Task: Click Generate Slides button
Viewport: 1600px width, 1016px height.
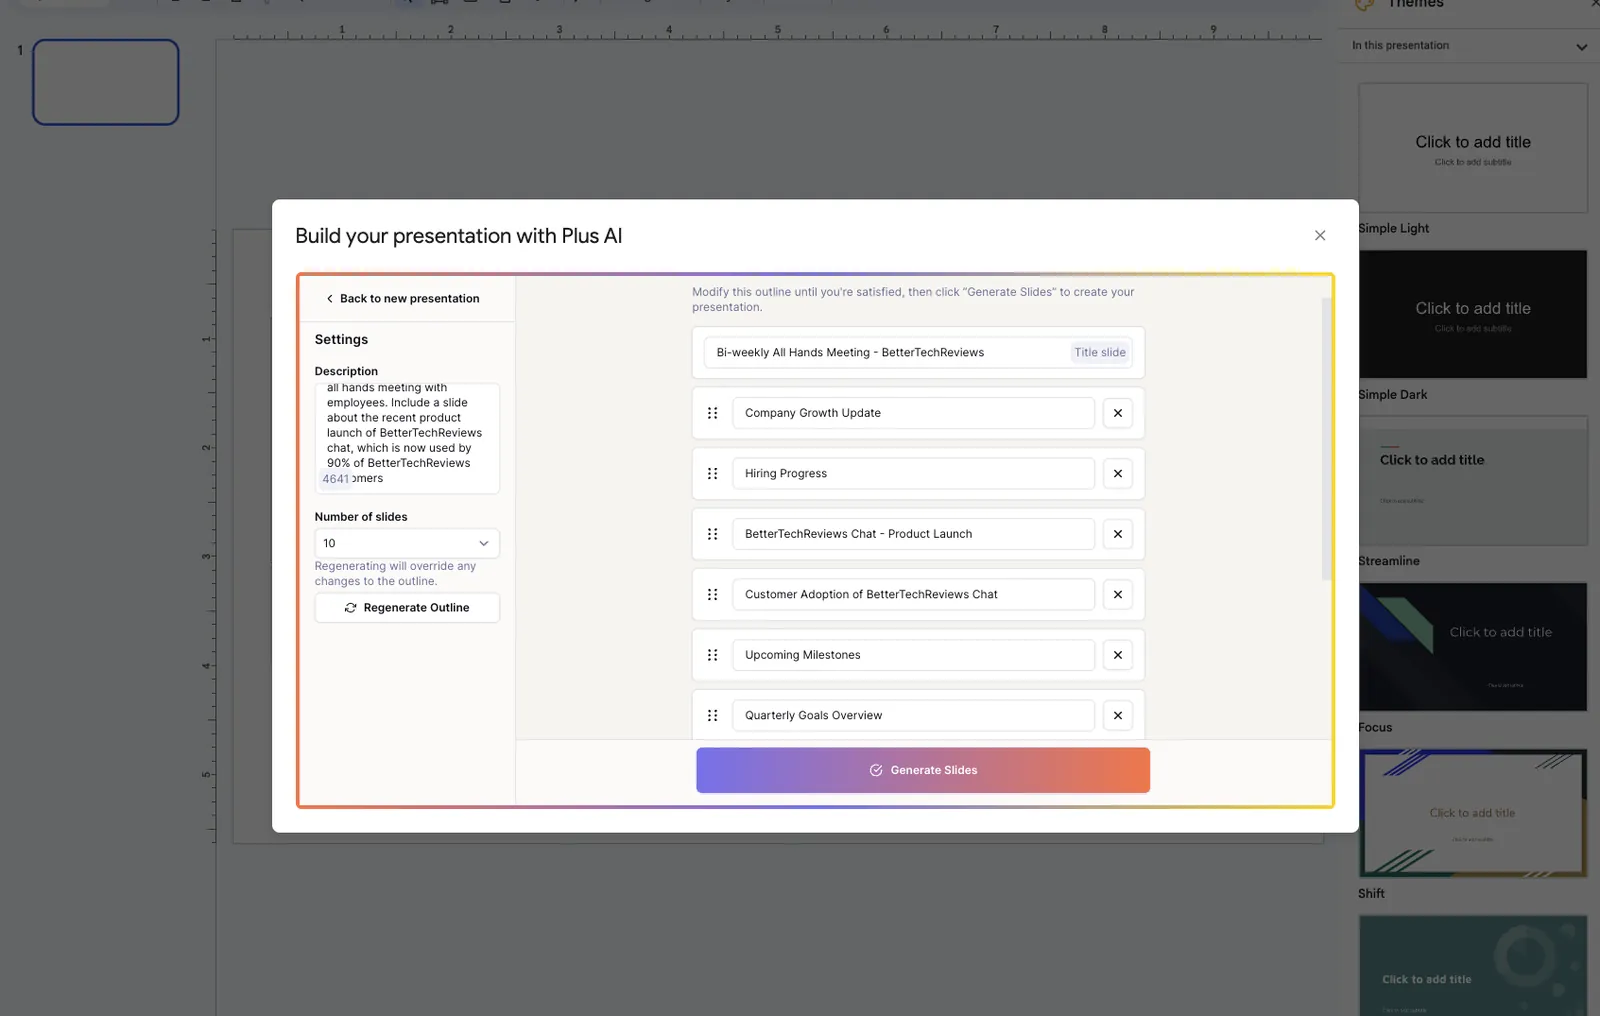Action: (922, 770)
